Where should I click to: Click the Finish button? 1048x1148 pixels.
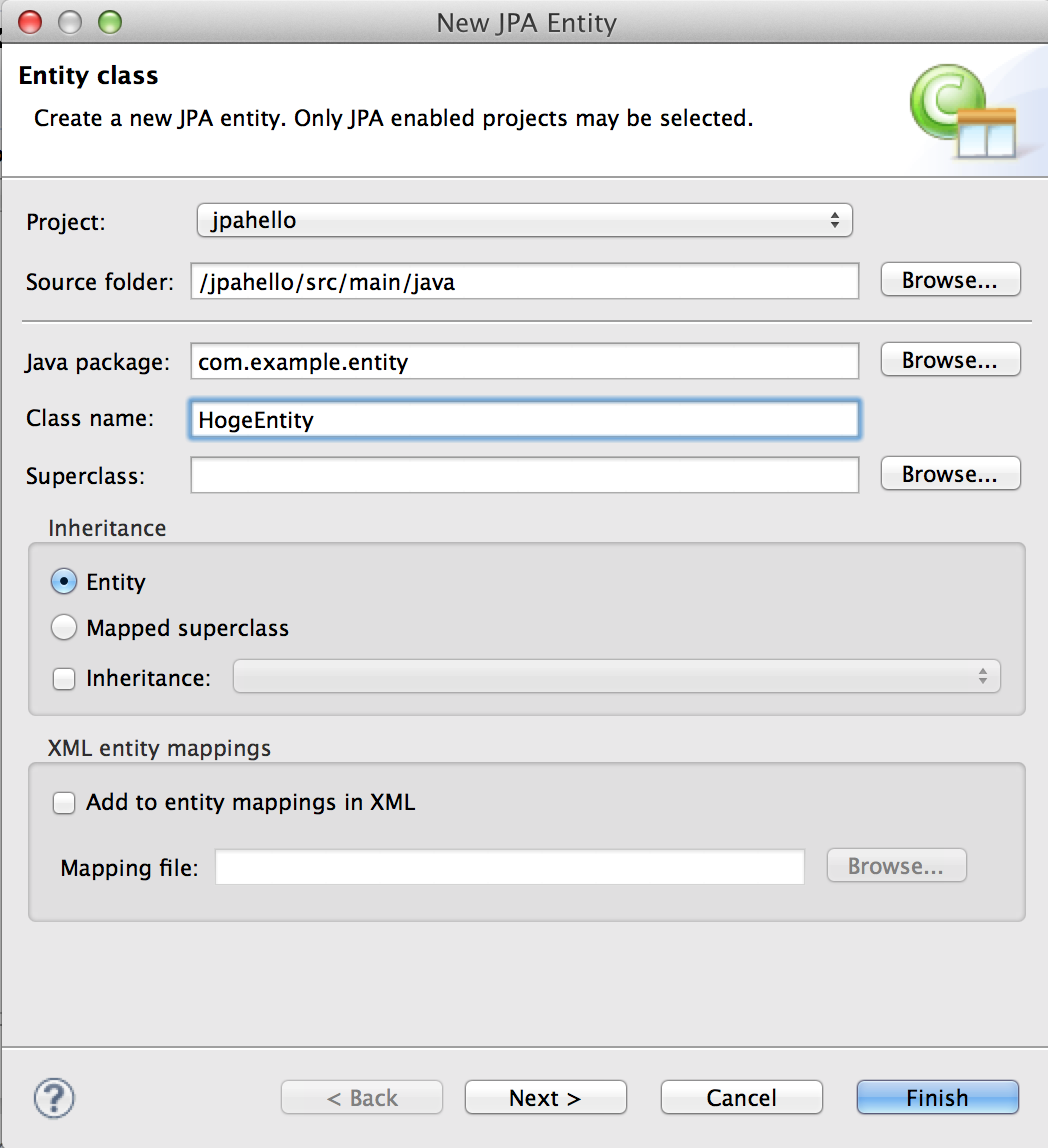coord(937,1097)
